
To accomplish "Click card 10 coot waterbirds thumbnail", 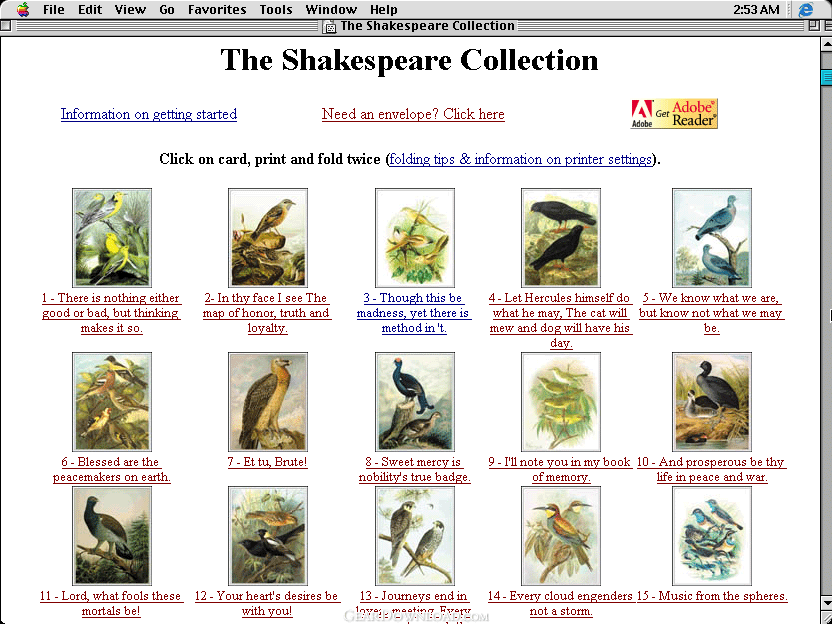I will tap(712, 402).
